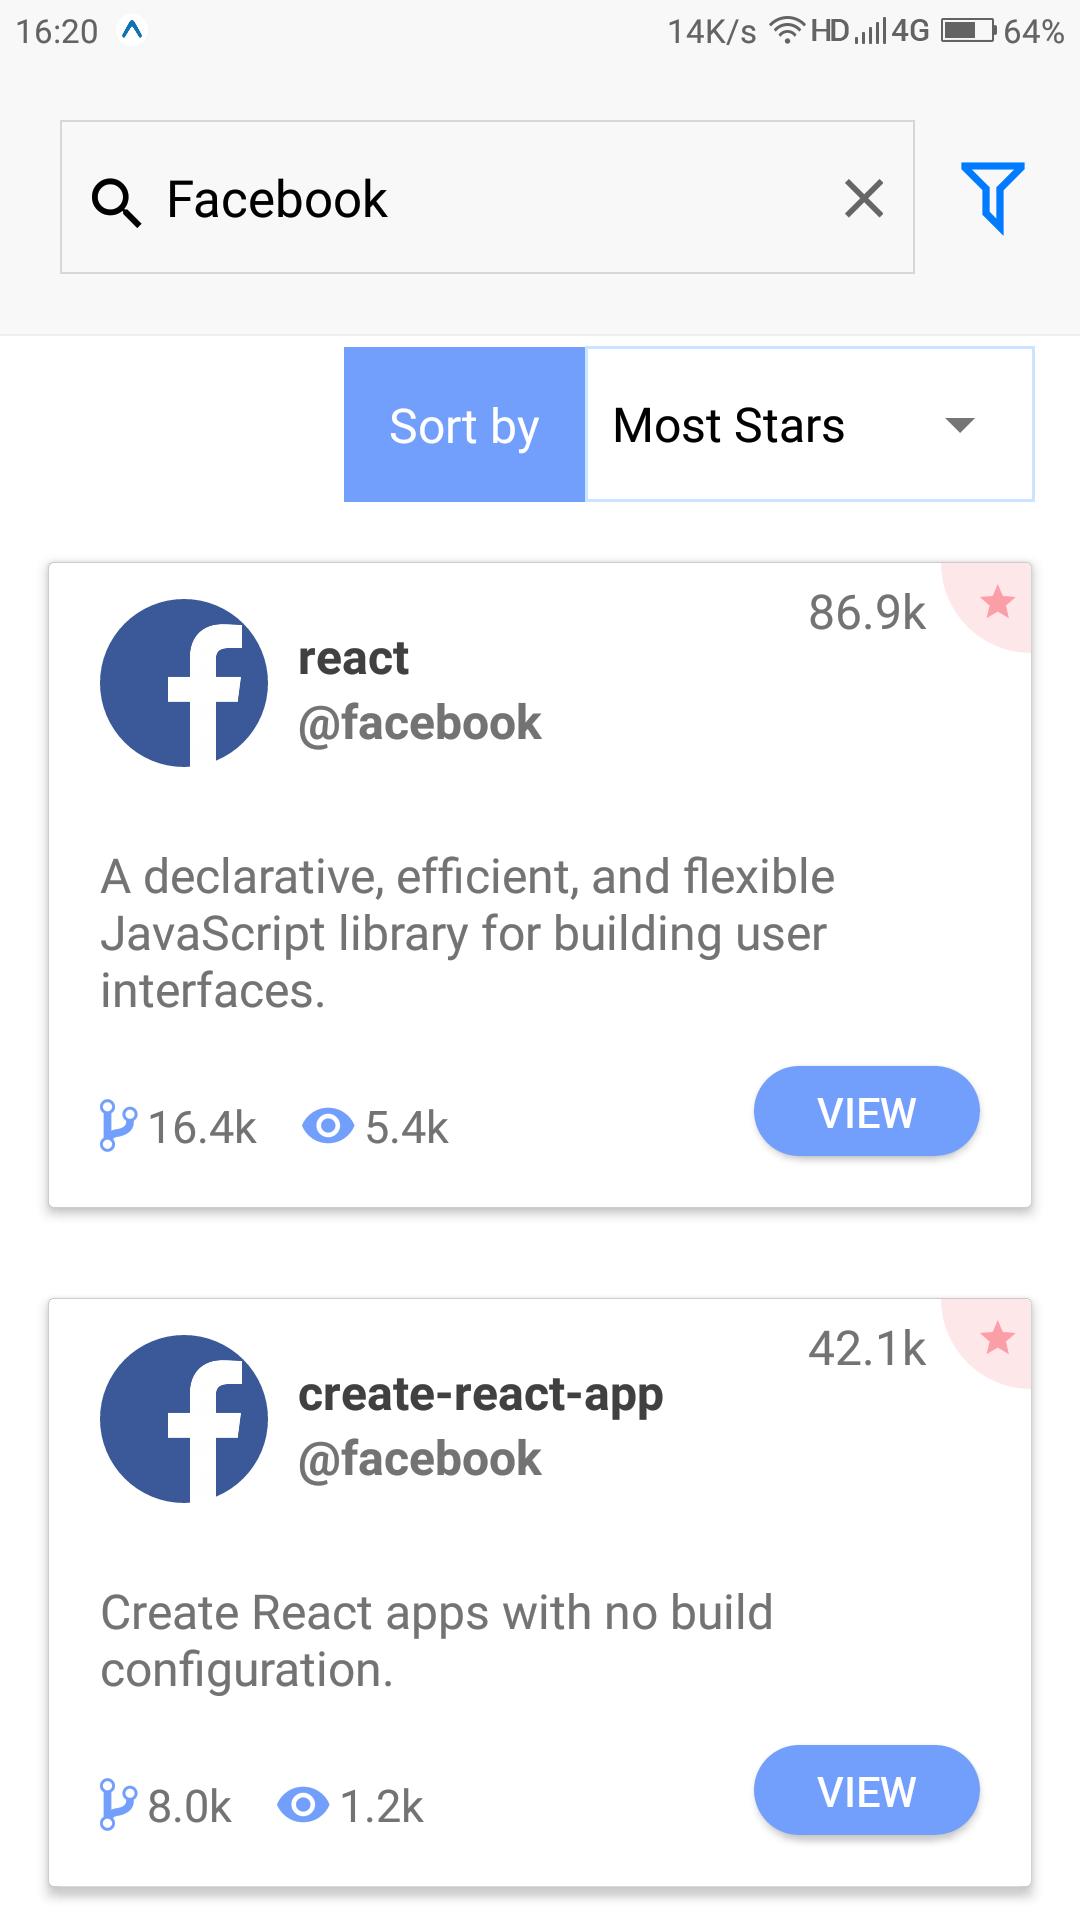The height and width of the screenshot is (1920, 1080).
Task: Open the react repository title
Action: tap(353, 658)
